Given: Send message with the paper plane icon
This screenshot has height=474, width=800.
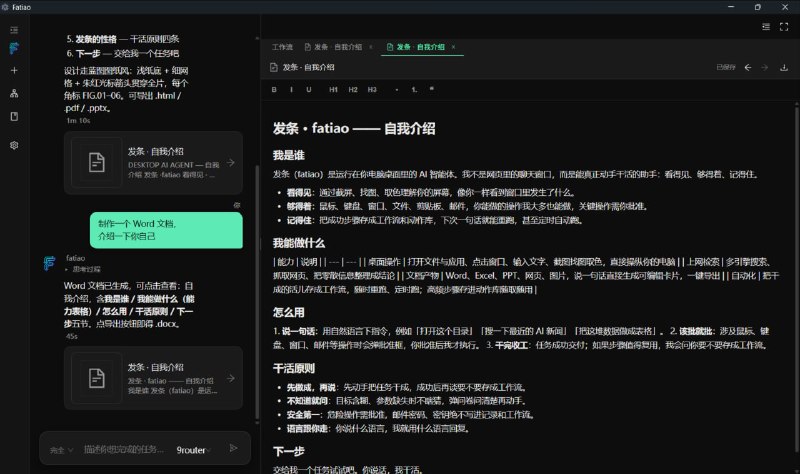Looking at the screenshot, I should [x=233, y=448].
